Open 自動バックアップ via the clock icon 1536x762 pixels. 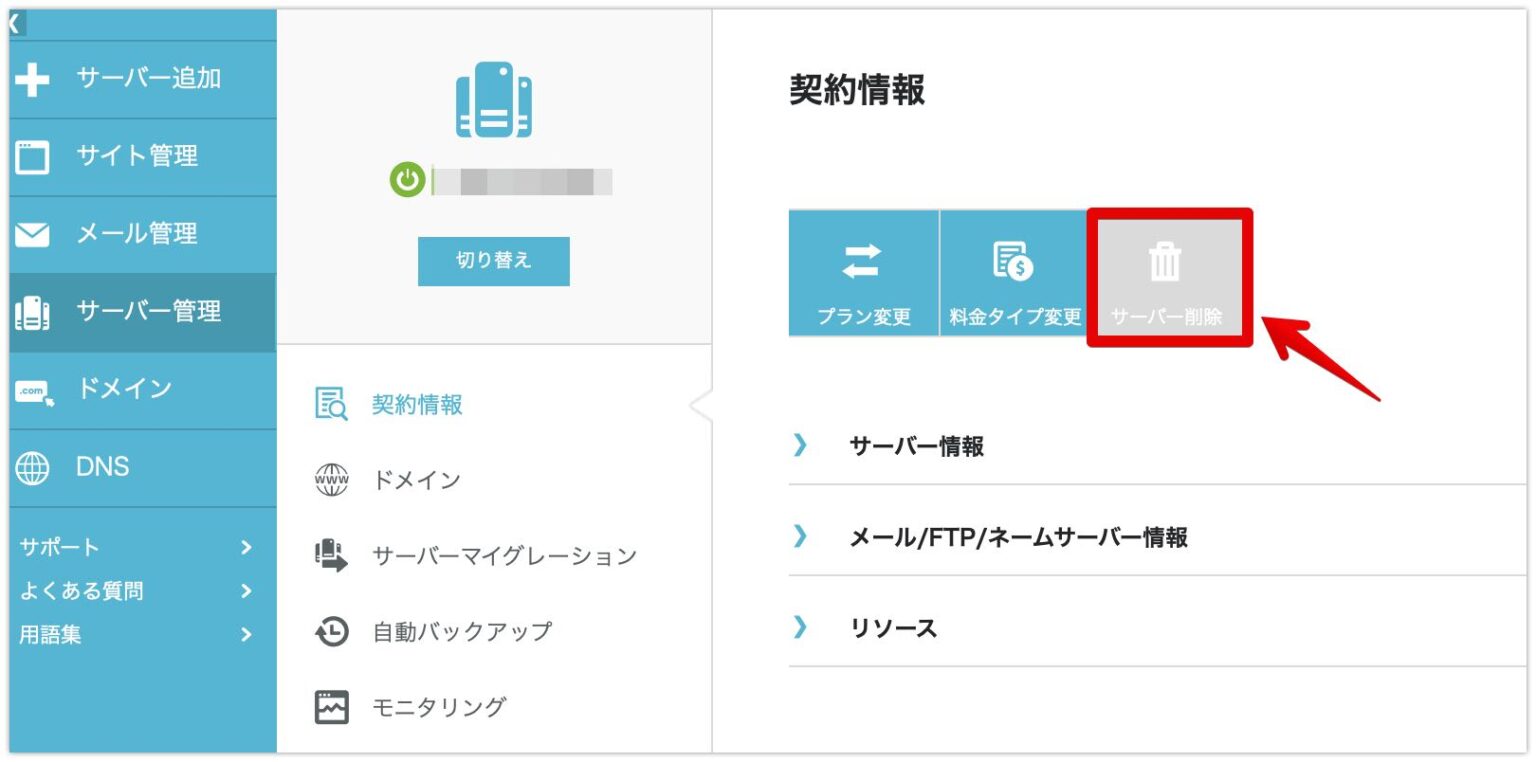click(x=331, y=631)
